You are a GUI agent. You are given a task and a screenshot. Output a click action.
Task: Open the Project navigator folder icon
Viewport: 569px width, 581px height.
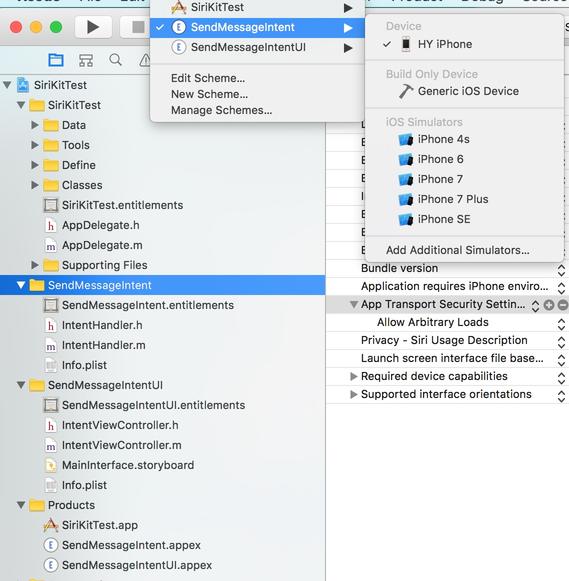point(56,60)
